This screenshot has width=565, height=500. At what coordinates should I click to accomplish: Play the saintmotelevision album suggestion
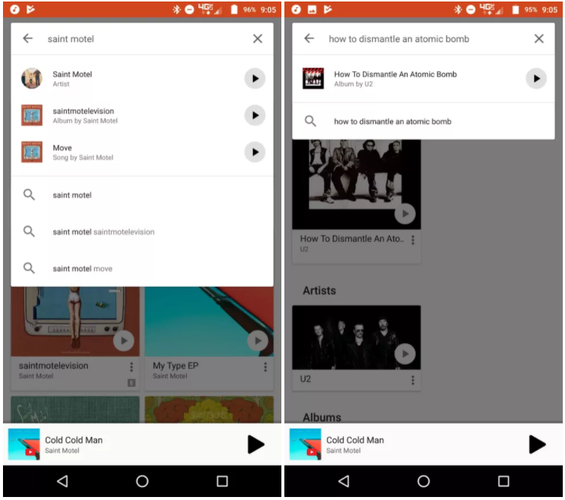[x=255, y=115]
